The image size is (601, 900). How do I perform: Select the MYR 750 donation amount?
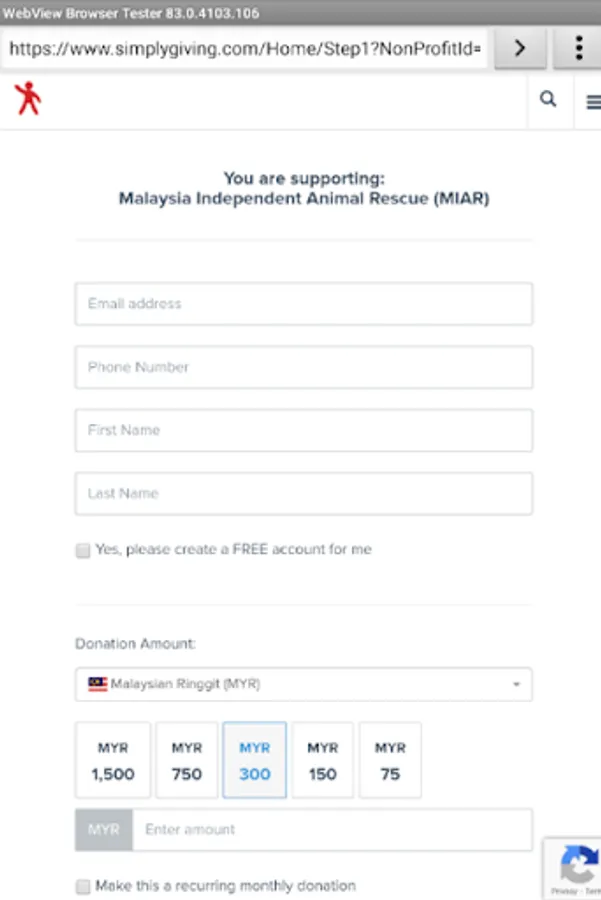click(187, 760)
